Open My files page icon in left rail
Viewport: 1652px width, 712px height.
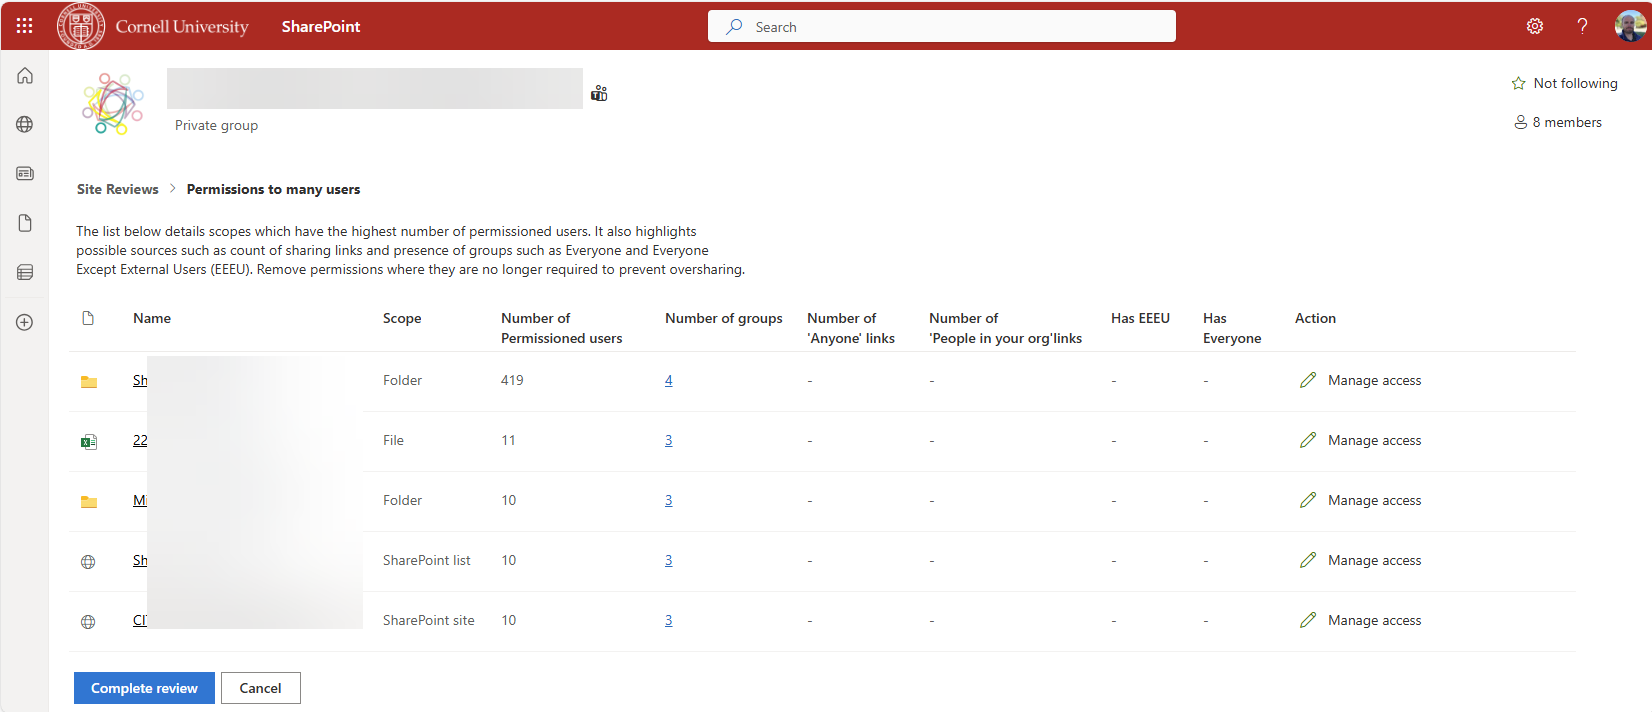25,223
